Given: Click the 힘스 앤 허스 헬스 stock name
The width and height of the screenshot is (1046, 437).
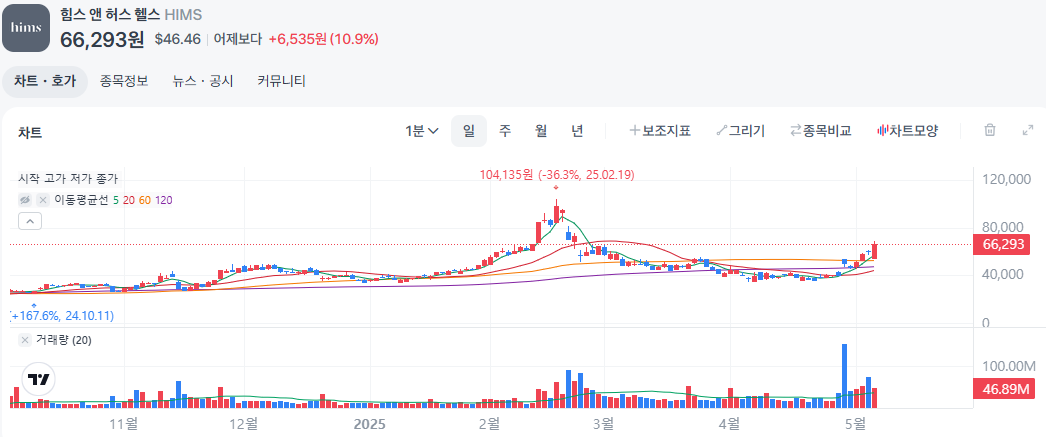Looking at the screenshot, I should pyautogui.click(x=109, y=15).
